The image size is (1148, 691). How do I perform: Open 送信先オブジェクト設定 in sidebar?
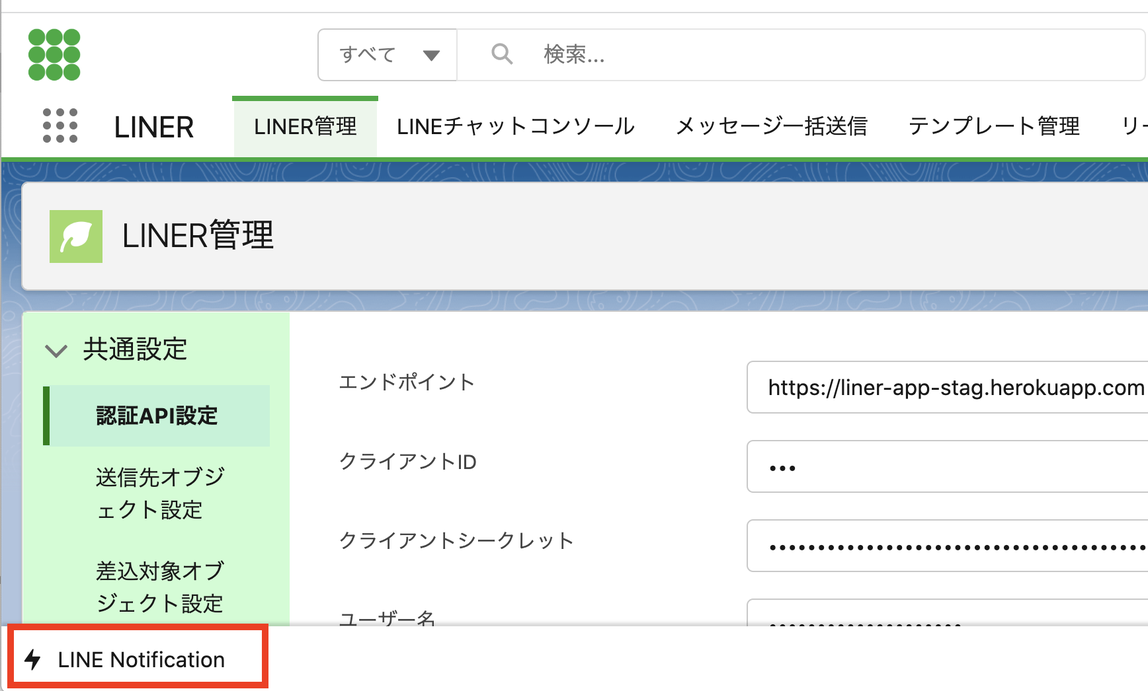(160, 493)
